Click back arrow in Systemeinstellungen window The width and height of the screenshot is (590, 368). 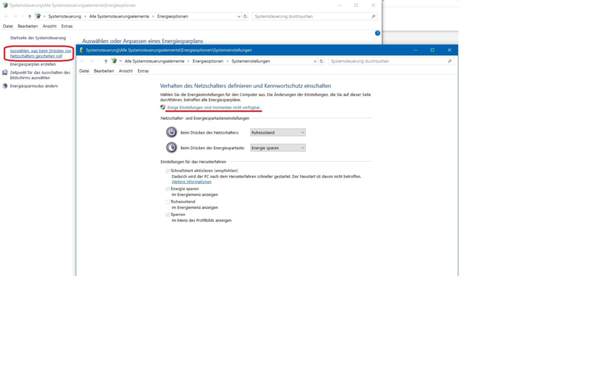coord(82,61)
